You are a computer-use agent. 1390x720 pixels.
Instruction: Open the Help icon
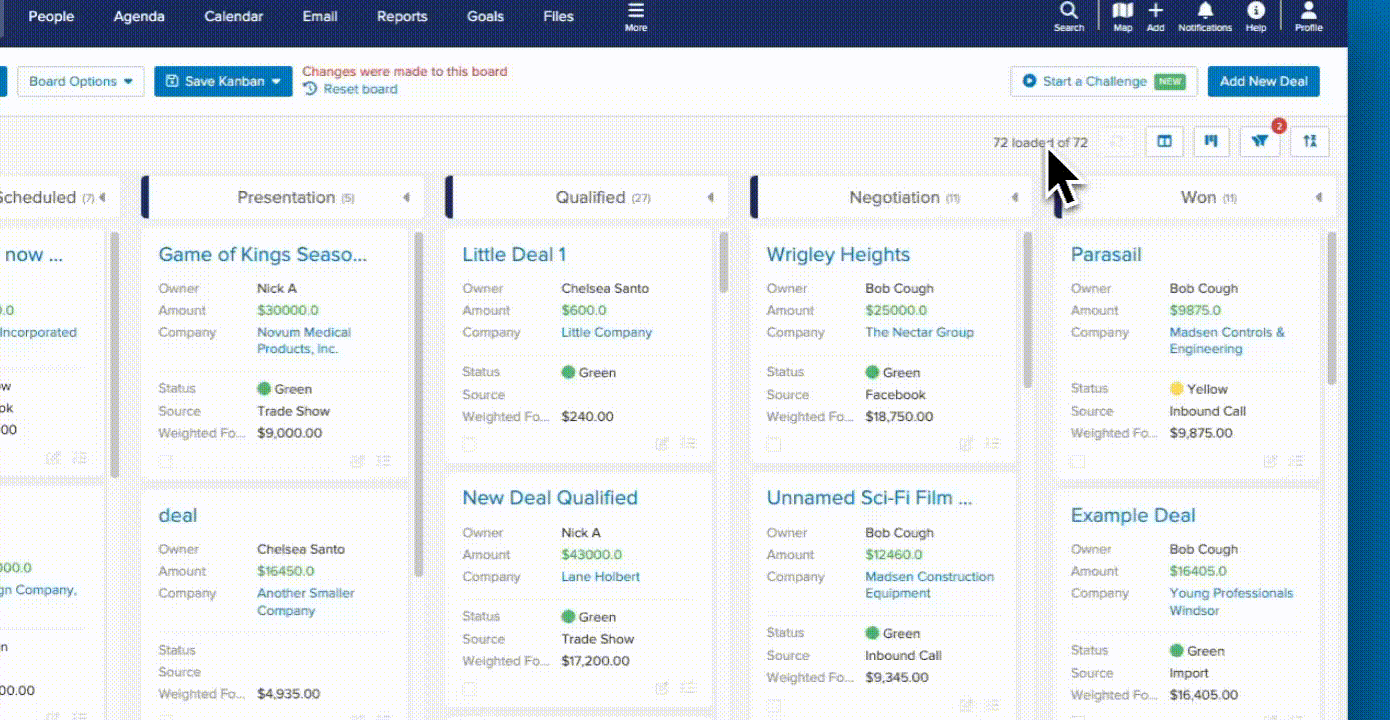1255,12
